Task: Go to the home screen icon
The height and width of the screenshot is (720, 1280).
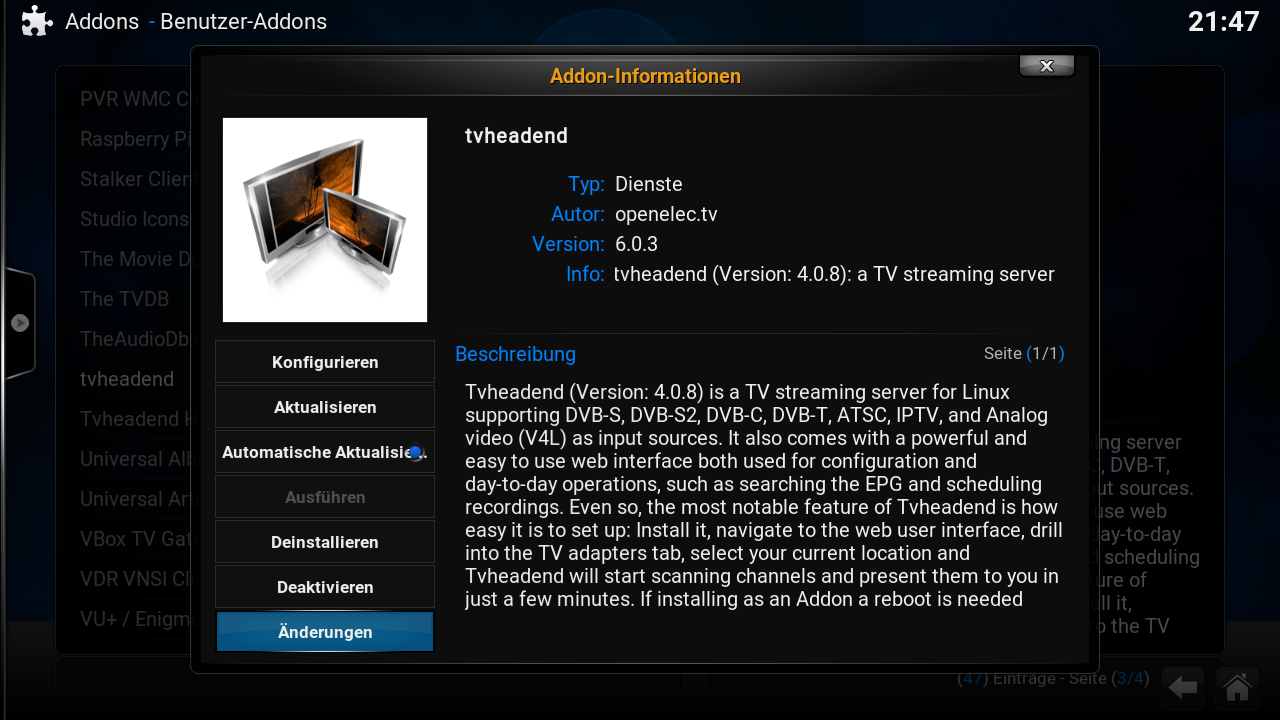Action: [1237, 687]
